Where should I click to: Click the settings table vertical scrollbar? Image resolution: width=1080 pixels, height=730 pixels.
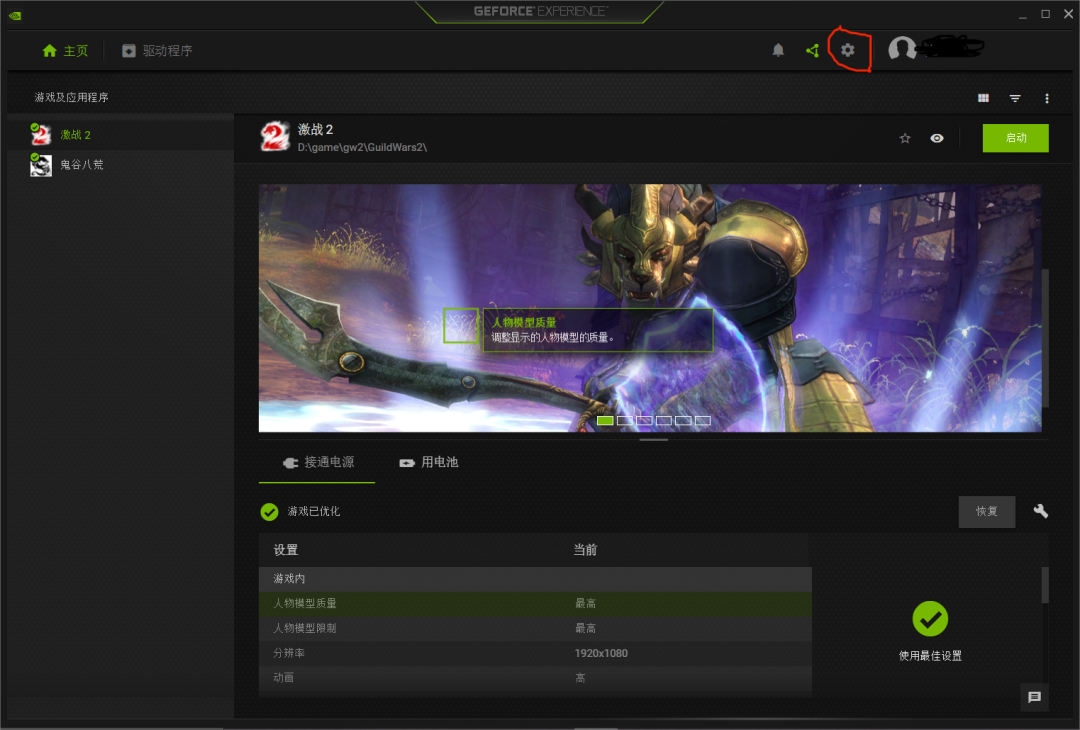point(1045,585)
